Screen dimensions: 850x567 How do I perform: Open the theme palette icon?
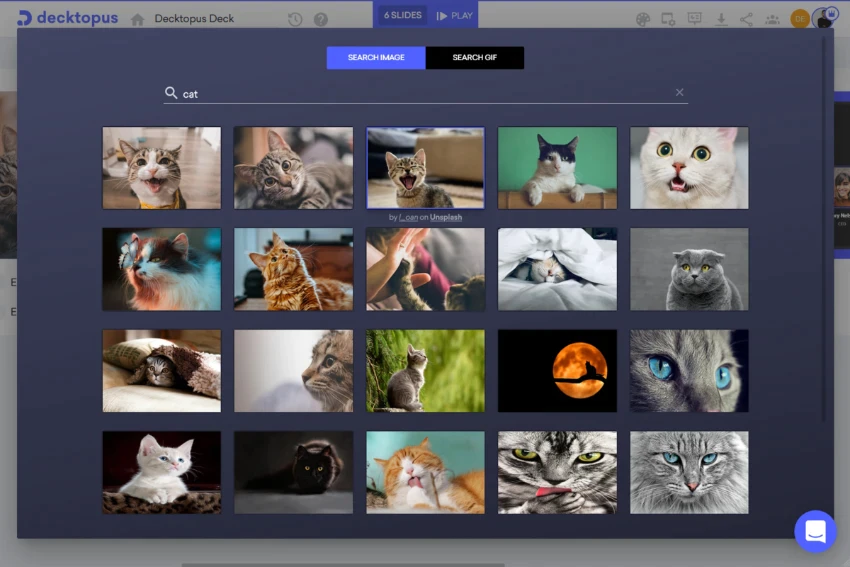click(x=642, y=20)
